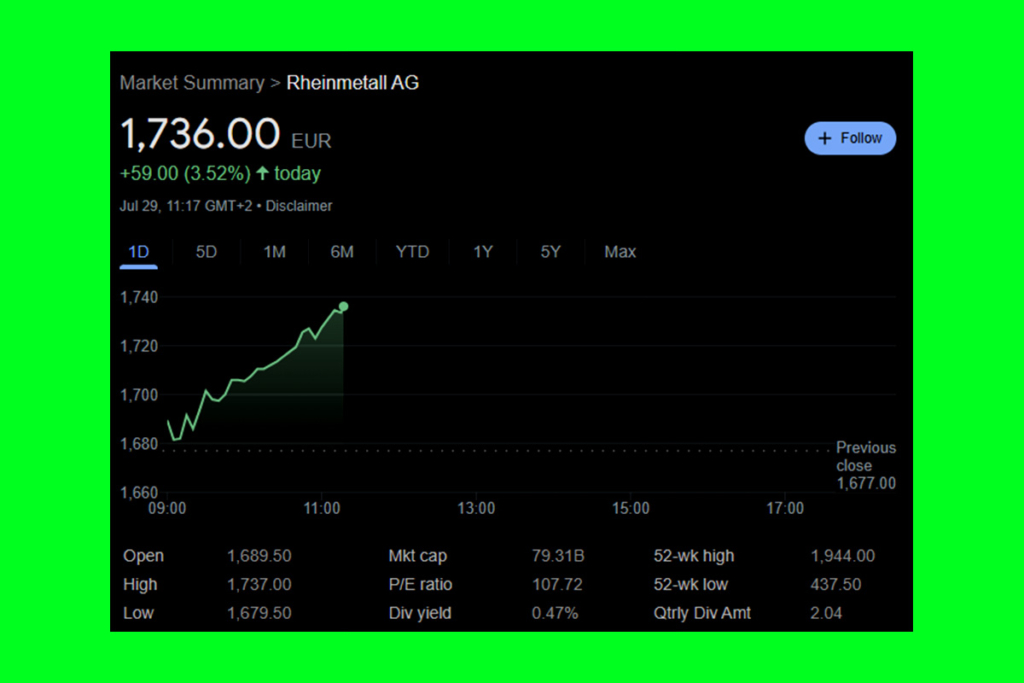Click the green up arrow beside today
1024x683 pixels.
click(263, 173)
